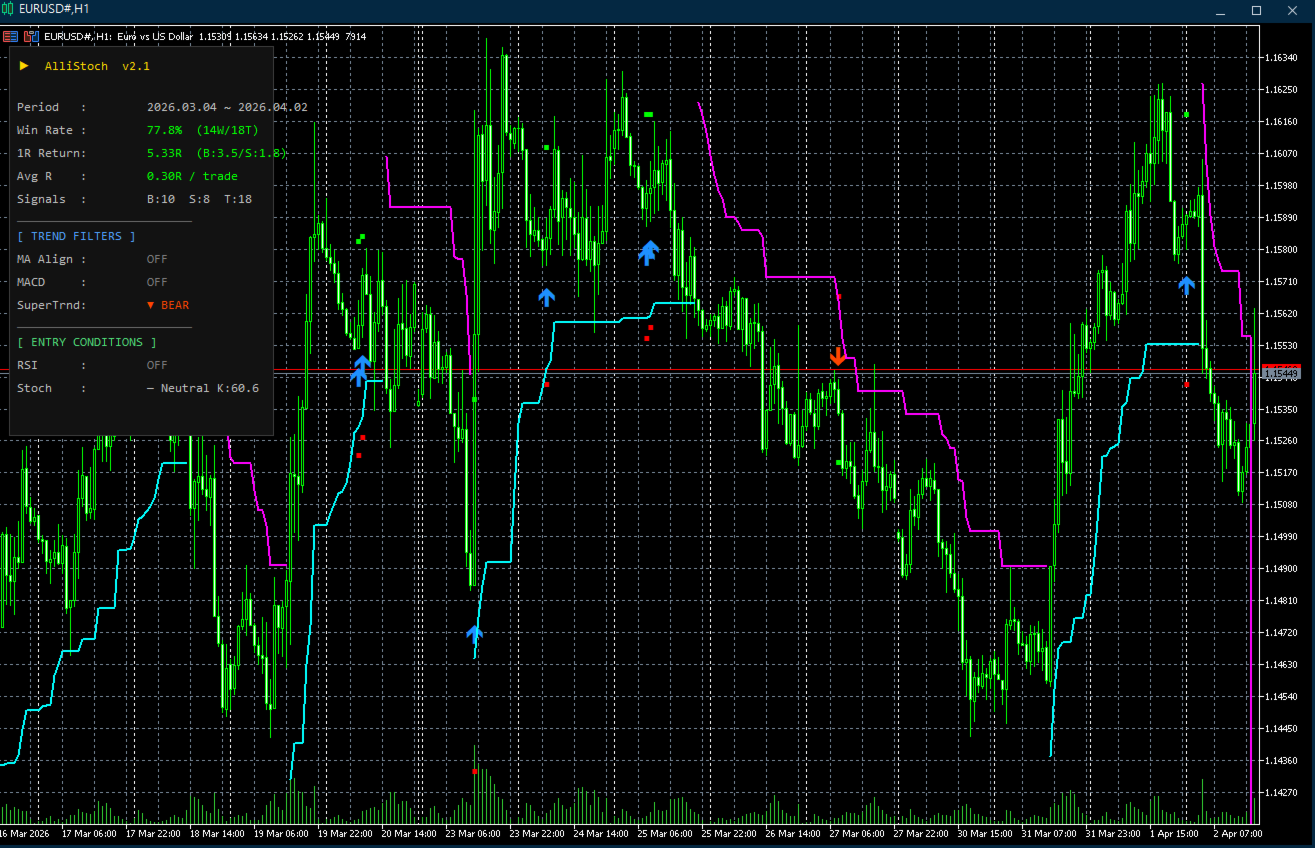1315x848 pixels.
Task: Click the 1.15260 price scale label
Action: pos(1281,440)
